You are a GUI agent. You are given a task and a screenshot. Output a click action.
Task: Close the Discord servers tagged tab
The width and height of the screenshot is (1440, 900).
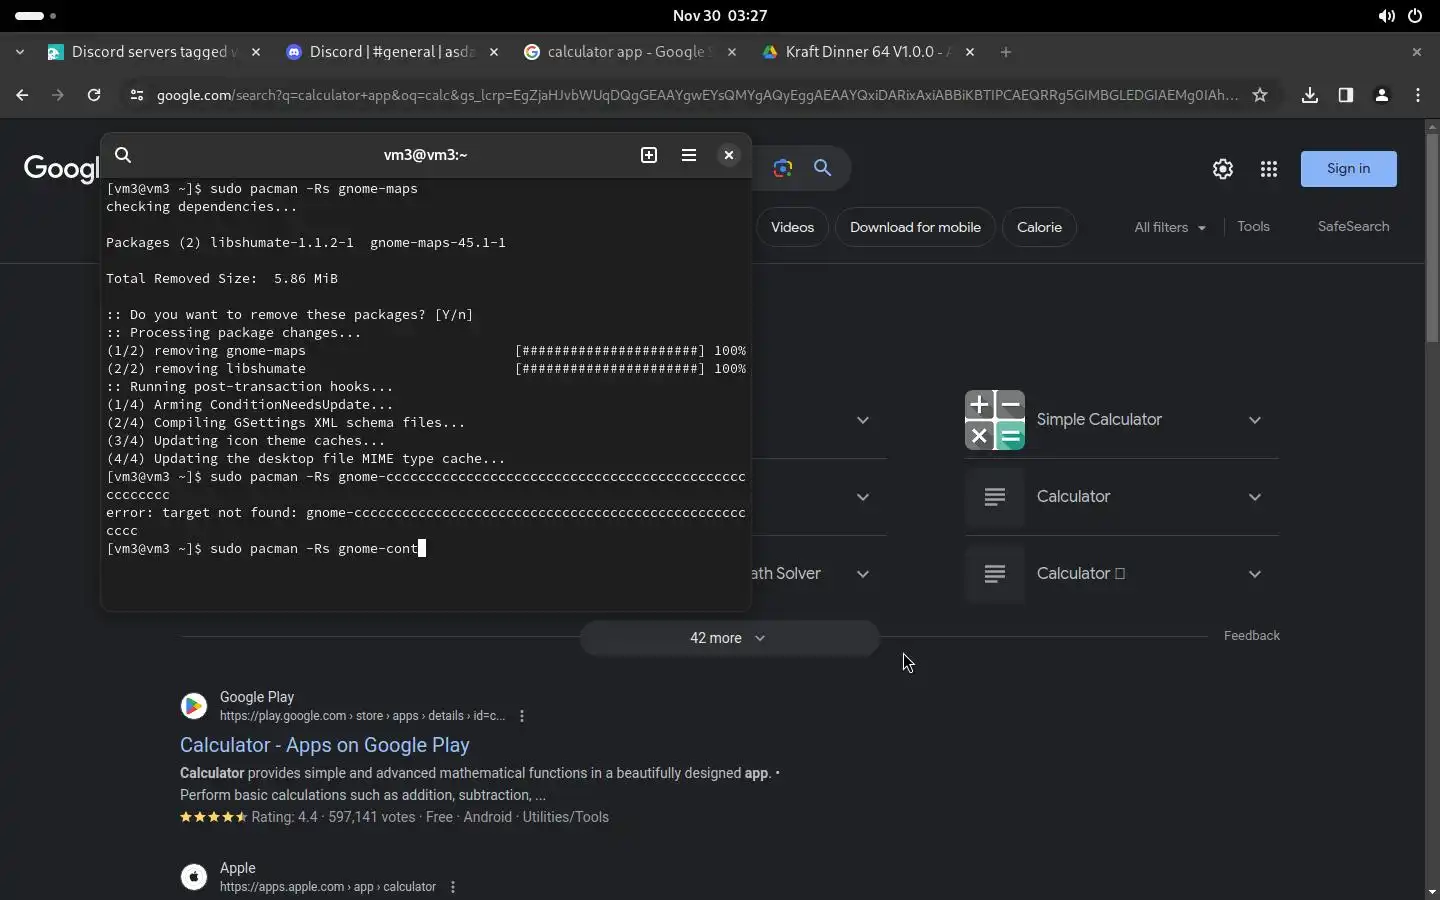point(256,52)
